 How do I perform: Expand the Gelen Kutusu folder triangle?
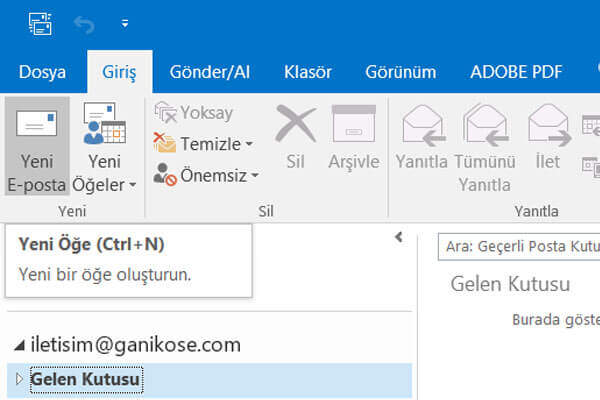(x=19, y=379)
